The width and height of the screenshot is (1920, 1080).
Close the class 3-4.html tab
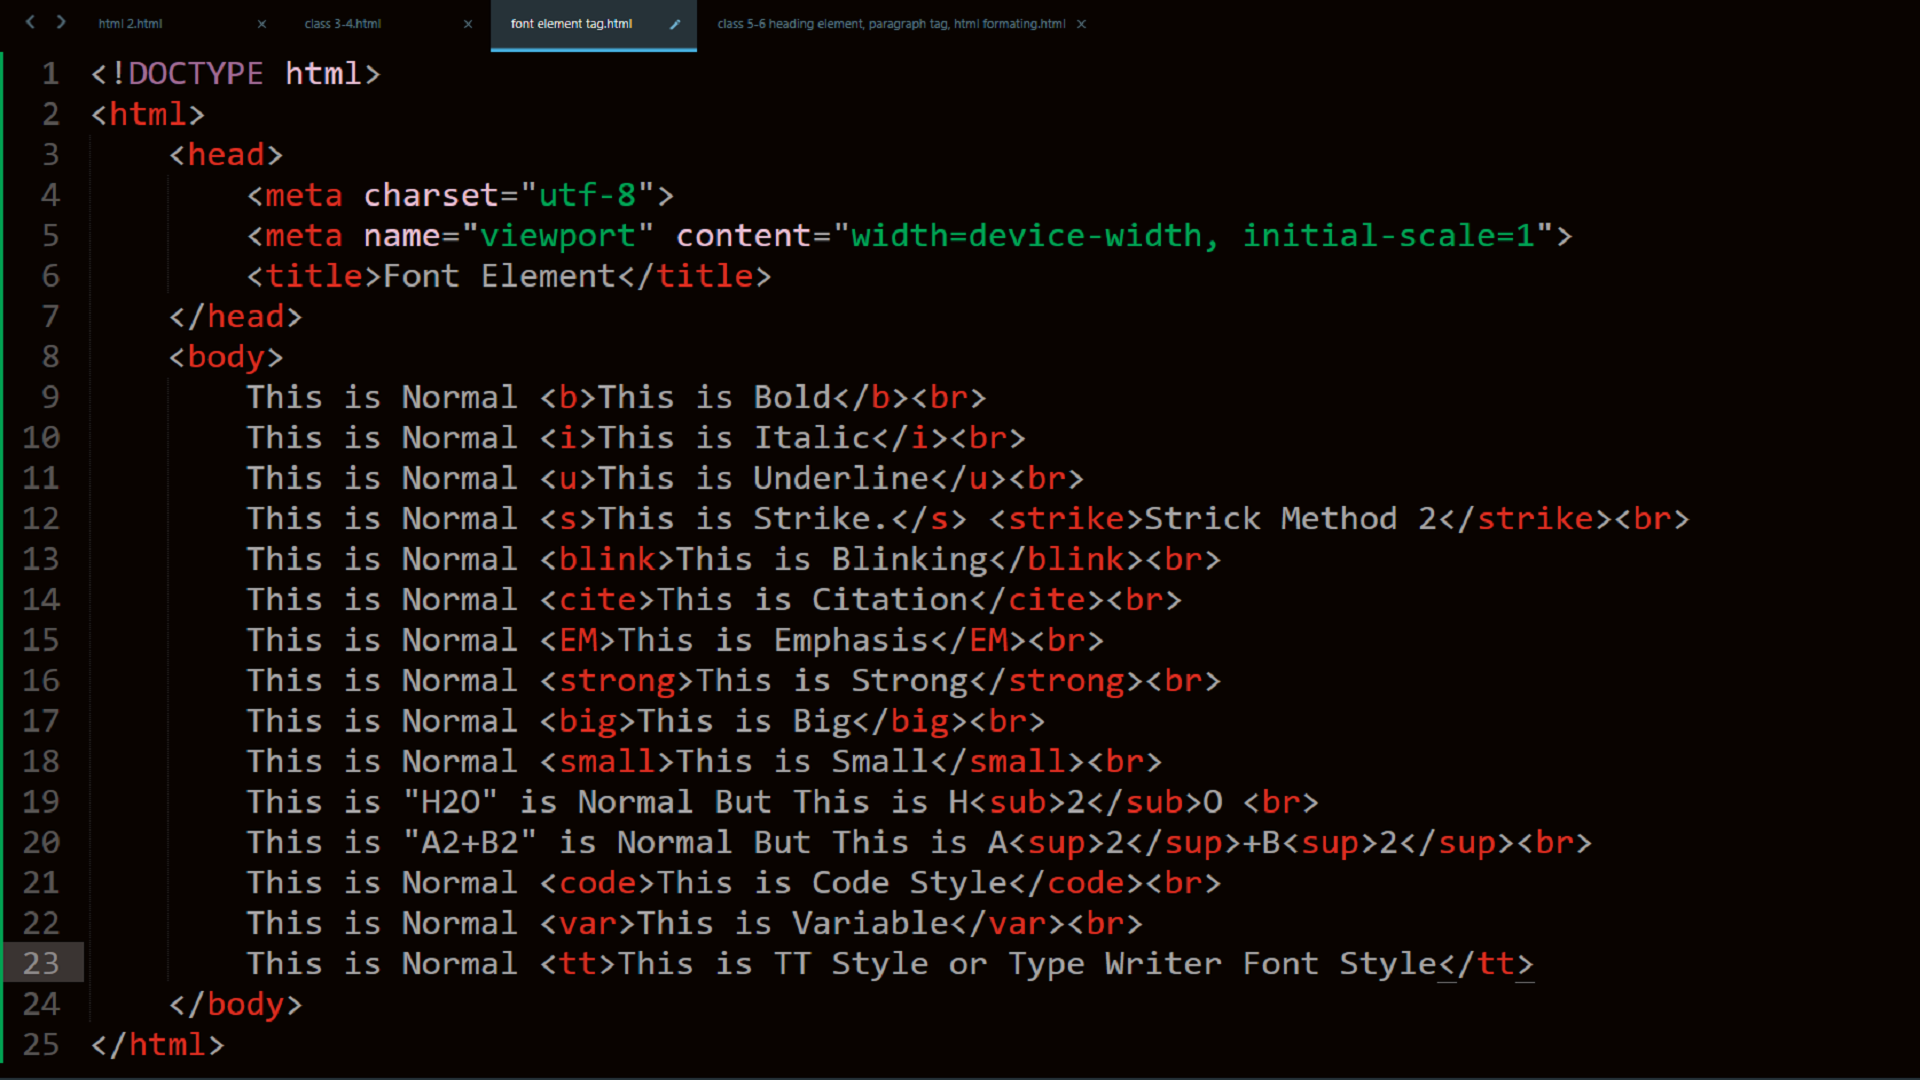pos(468,24)
